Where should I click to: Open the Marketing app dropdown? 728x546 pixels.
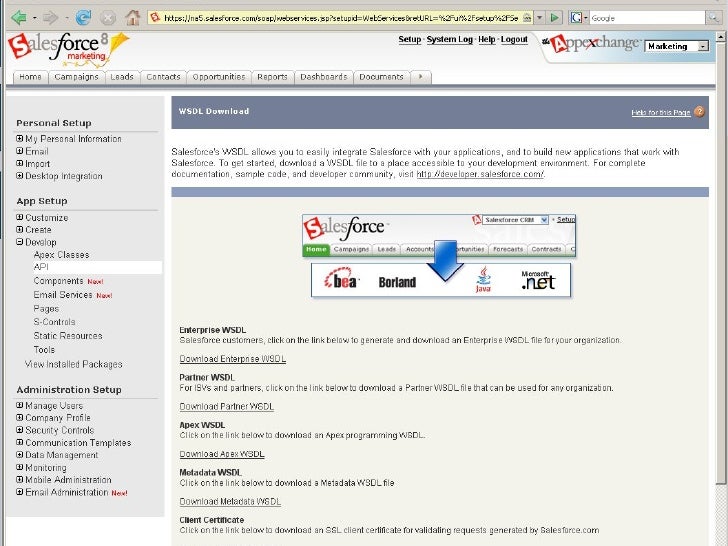(x=677, y=46)
